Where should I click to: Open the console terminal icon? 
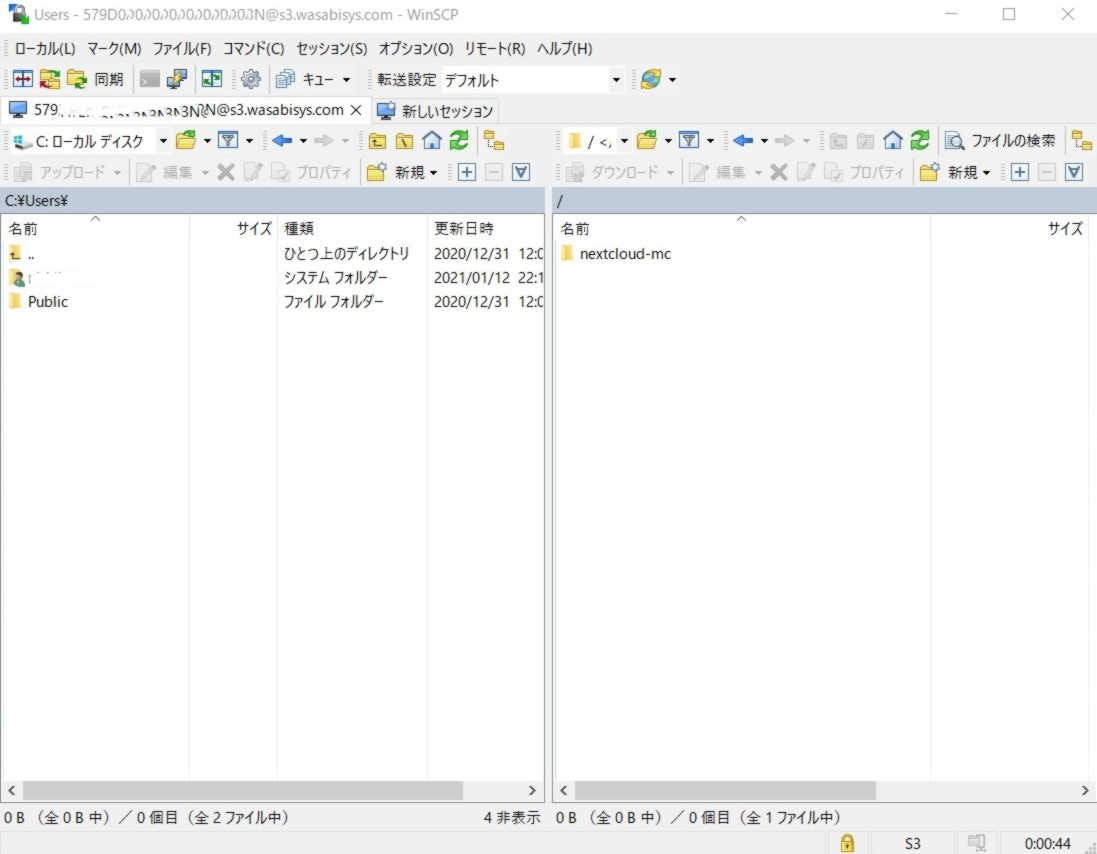tap(150, 79)
